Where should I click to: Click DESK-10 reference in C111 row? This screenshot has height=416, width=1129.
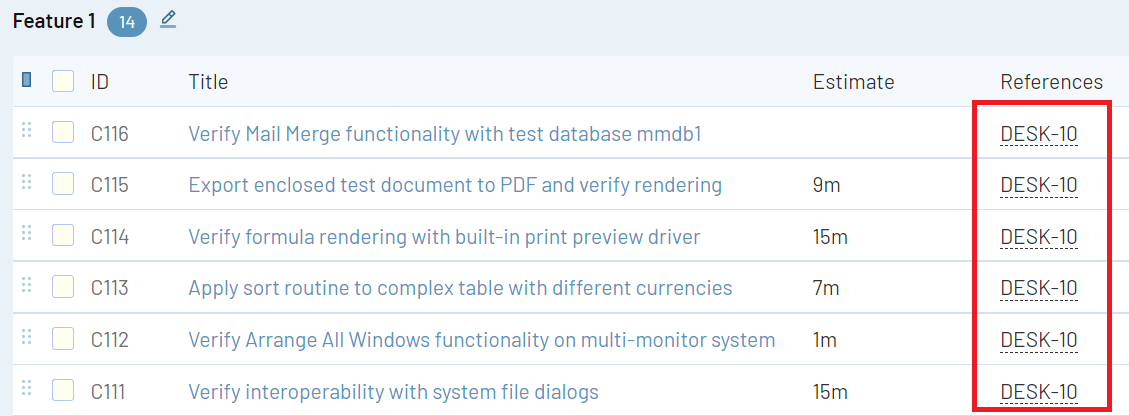[x=1039, y=392]
